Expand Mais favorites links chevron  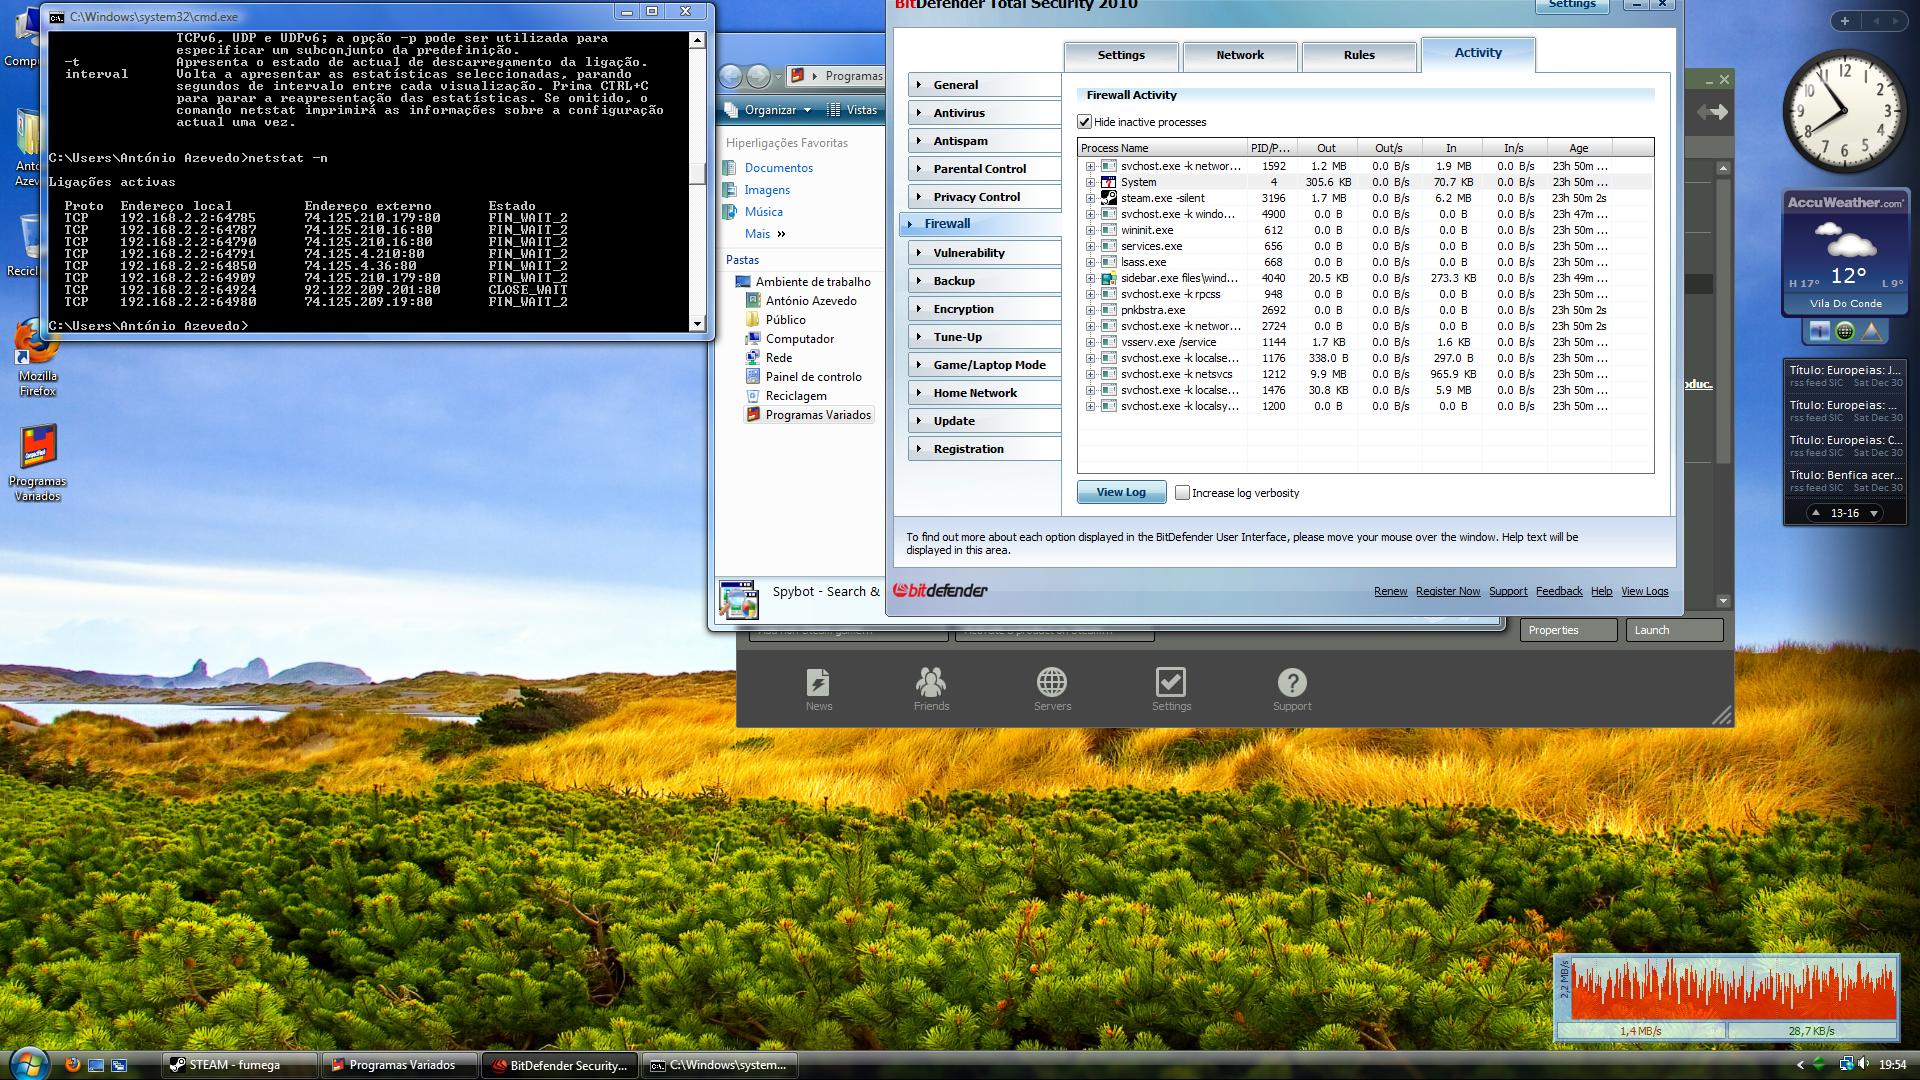pyautogui.click(x=781, y=234)
